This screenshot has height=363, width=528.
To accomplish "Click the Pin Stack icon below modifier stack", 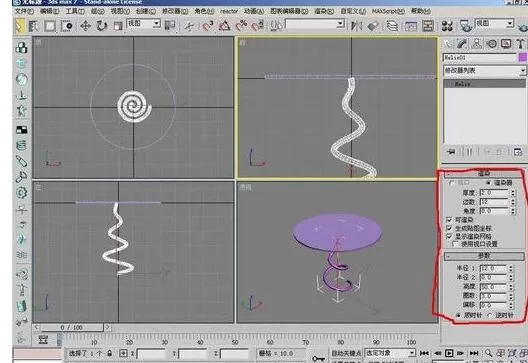I will 451,152.
